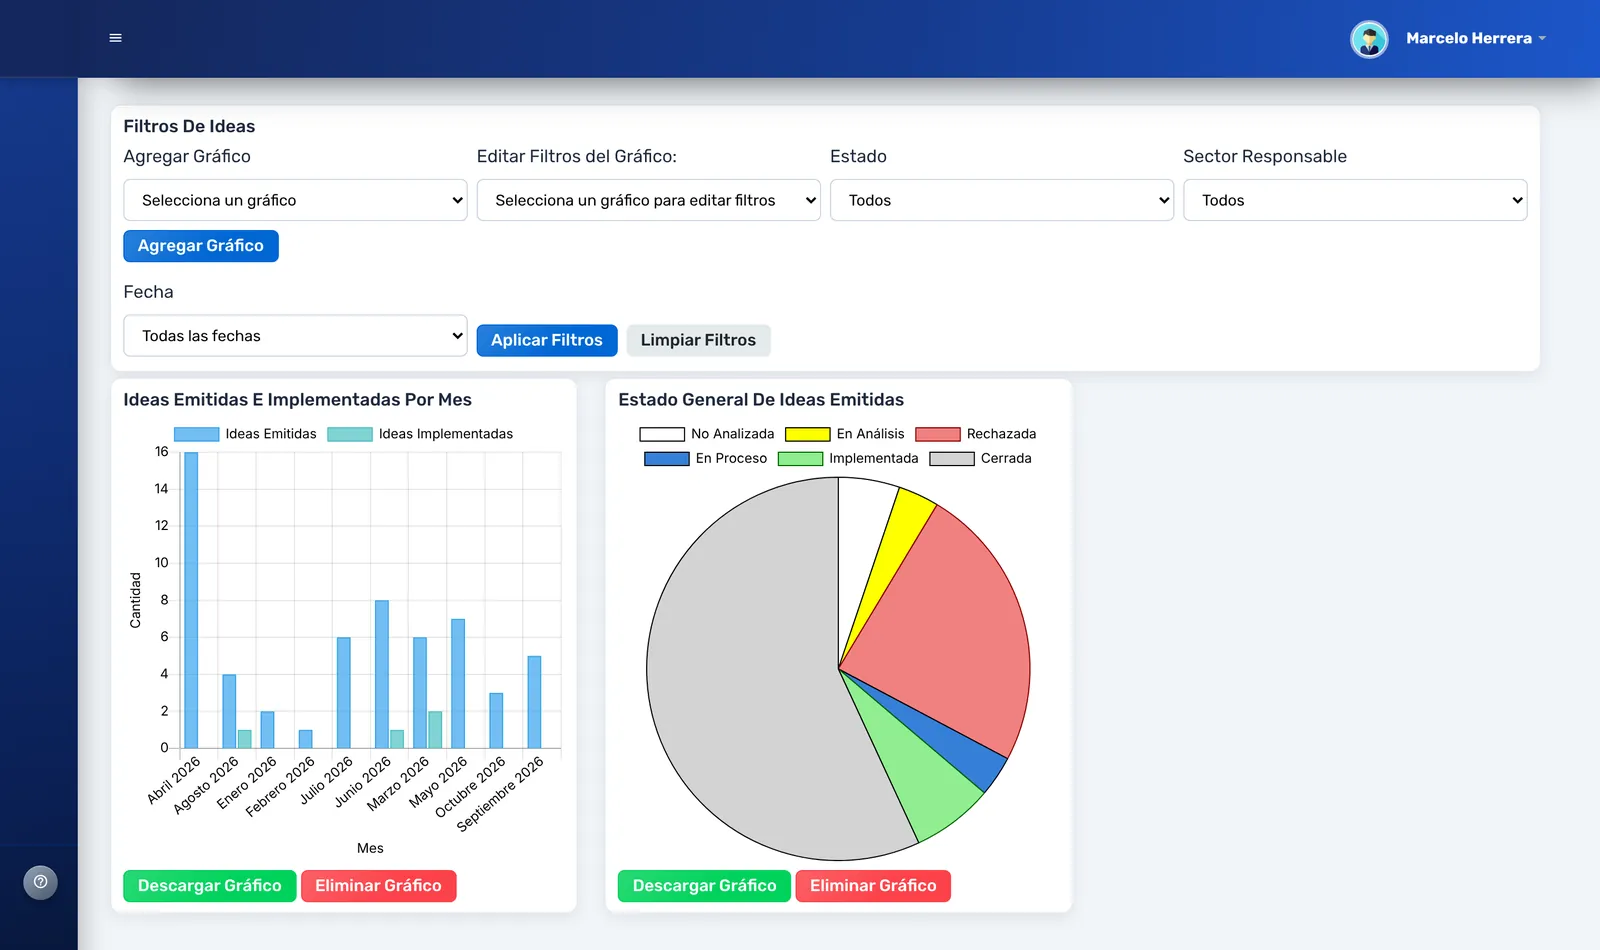Toggle the Rechazada legend item

(x=976, y=434)
